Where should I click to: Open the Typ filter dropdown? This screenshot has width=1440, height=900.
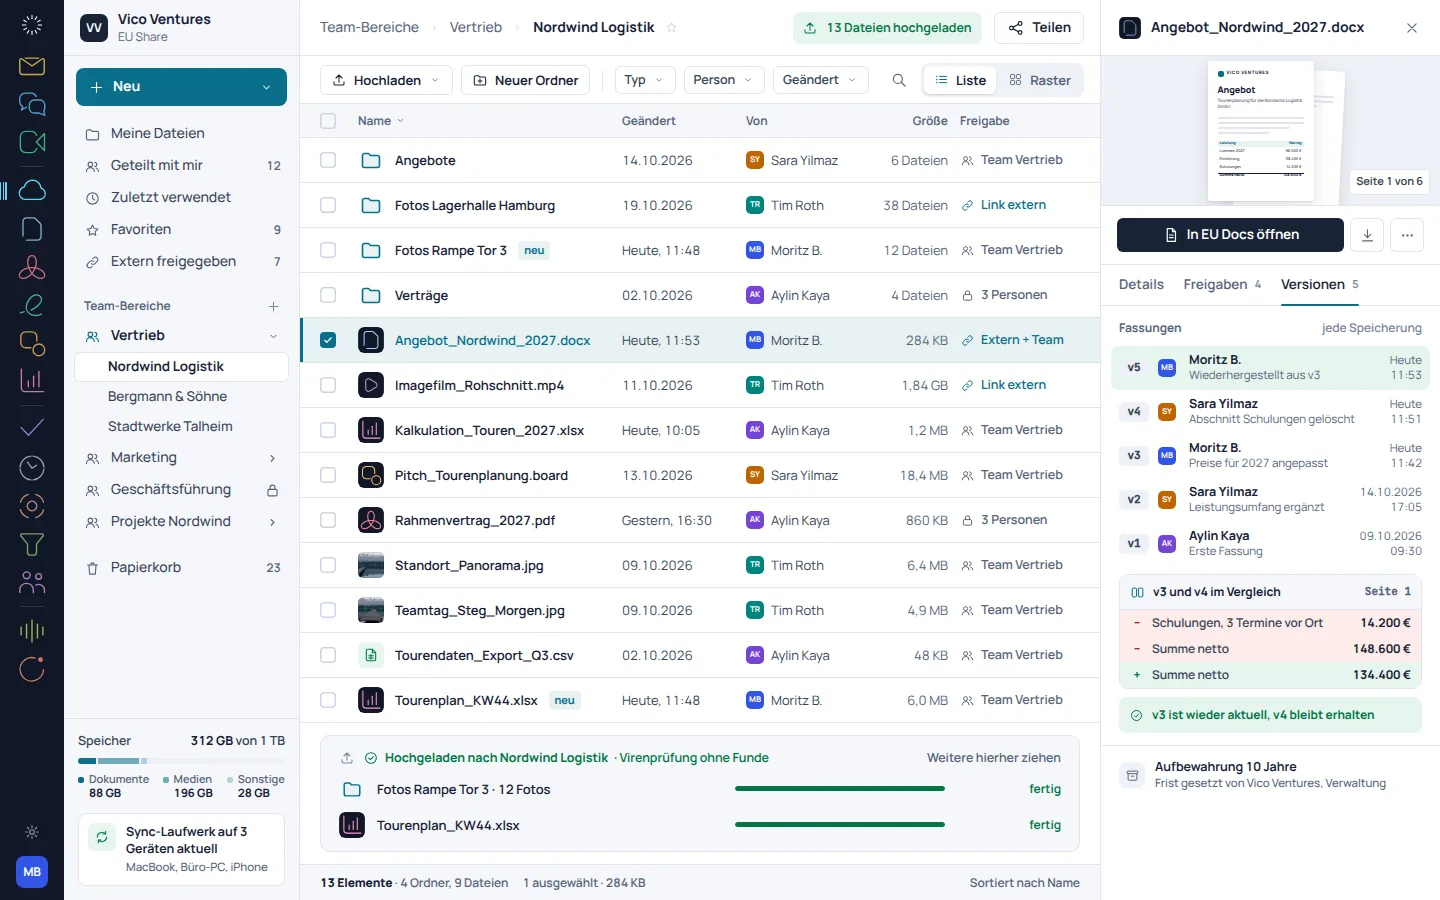tap(645, 80)
